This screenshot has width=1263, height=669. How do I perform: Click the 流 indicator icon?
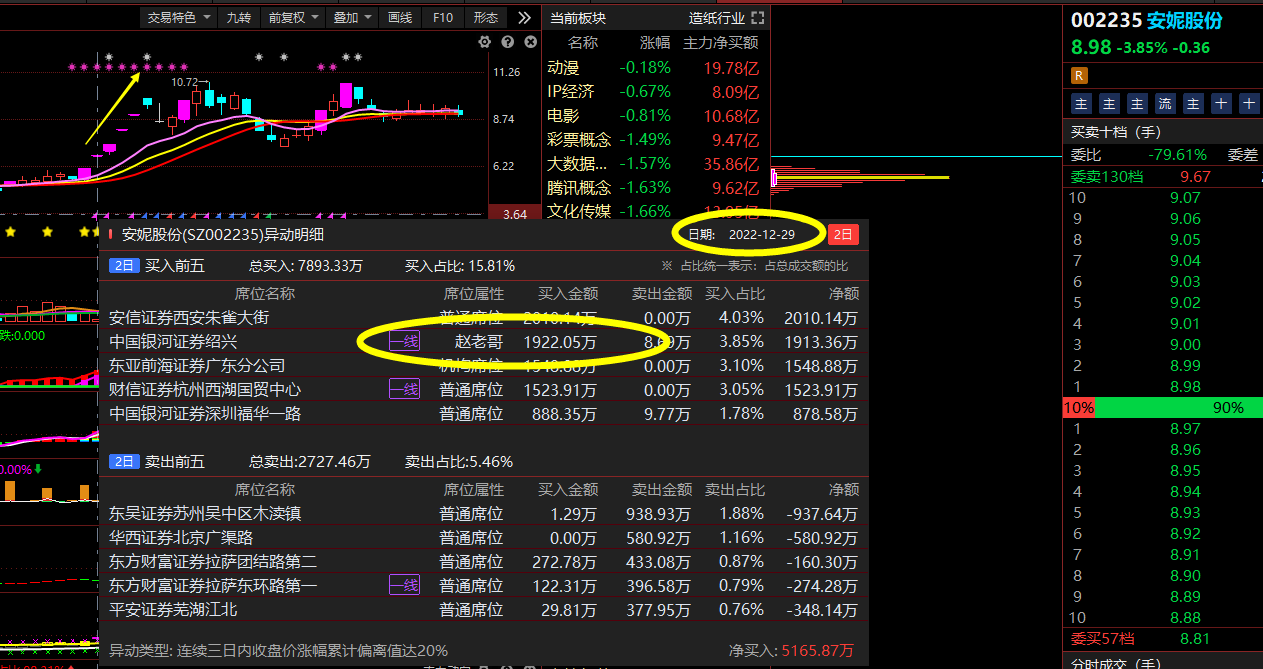pos(1165,103)
